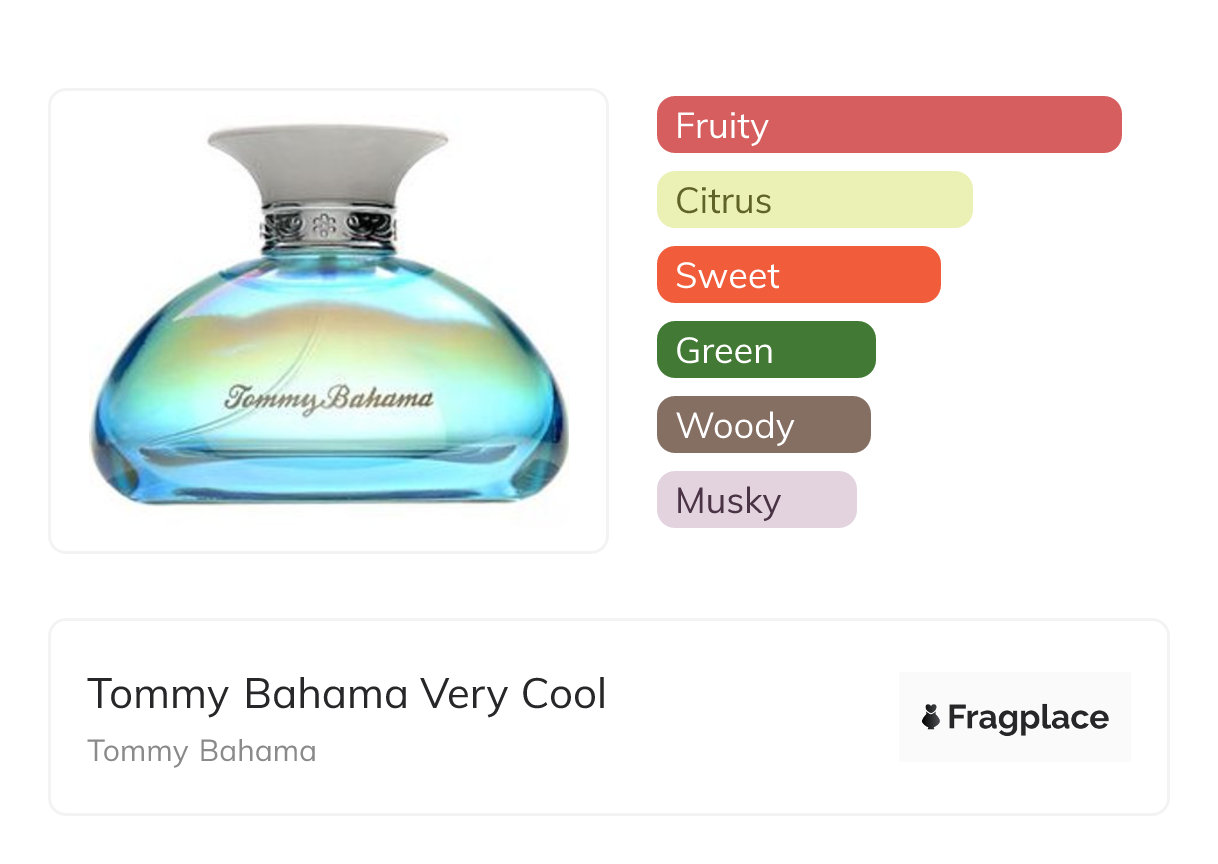This screenshot has width=1218, height=864.
Task: Select the lavender Musky accord bar
Action: point(756,500)
